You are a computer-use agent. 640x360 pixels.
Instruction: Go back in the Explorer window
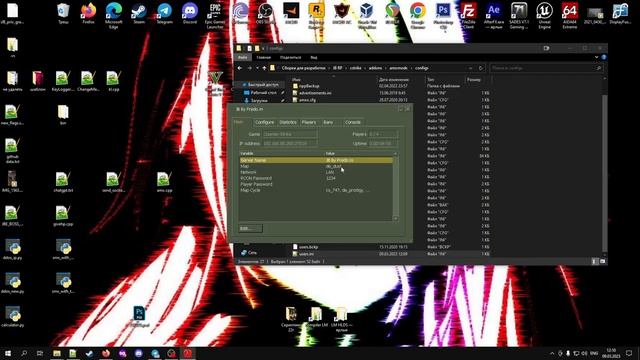tap(240, 68)
